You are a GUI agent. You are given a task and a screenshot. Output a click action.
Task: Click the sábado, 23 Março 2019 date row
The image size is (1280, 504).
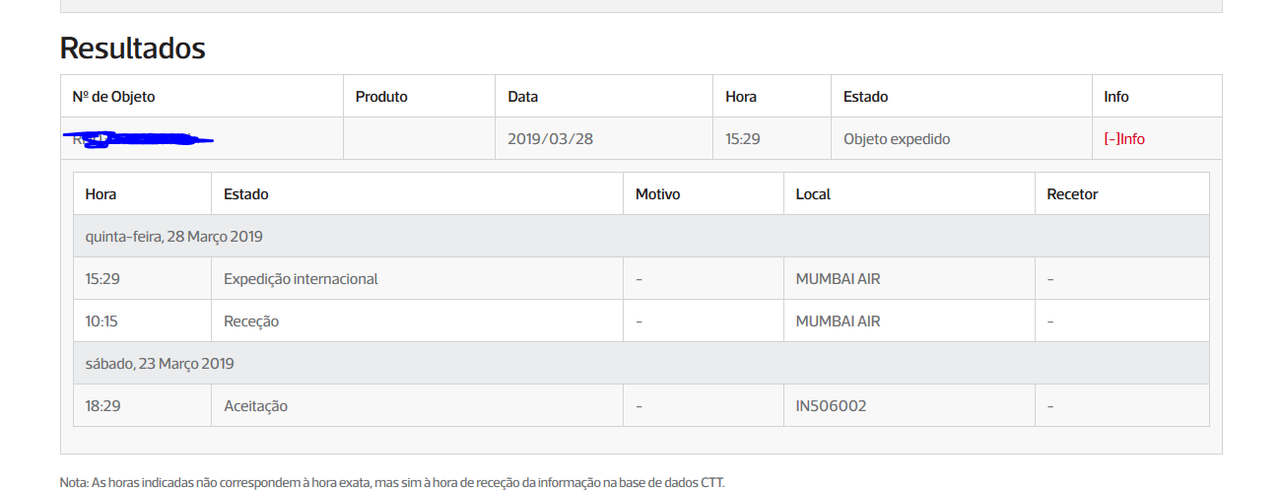tap(641, 364)
